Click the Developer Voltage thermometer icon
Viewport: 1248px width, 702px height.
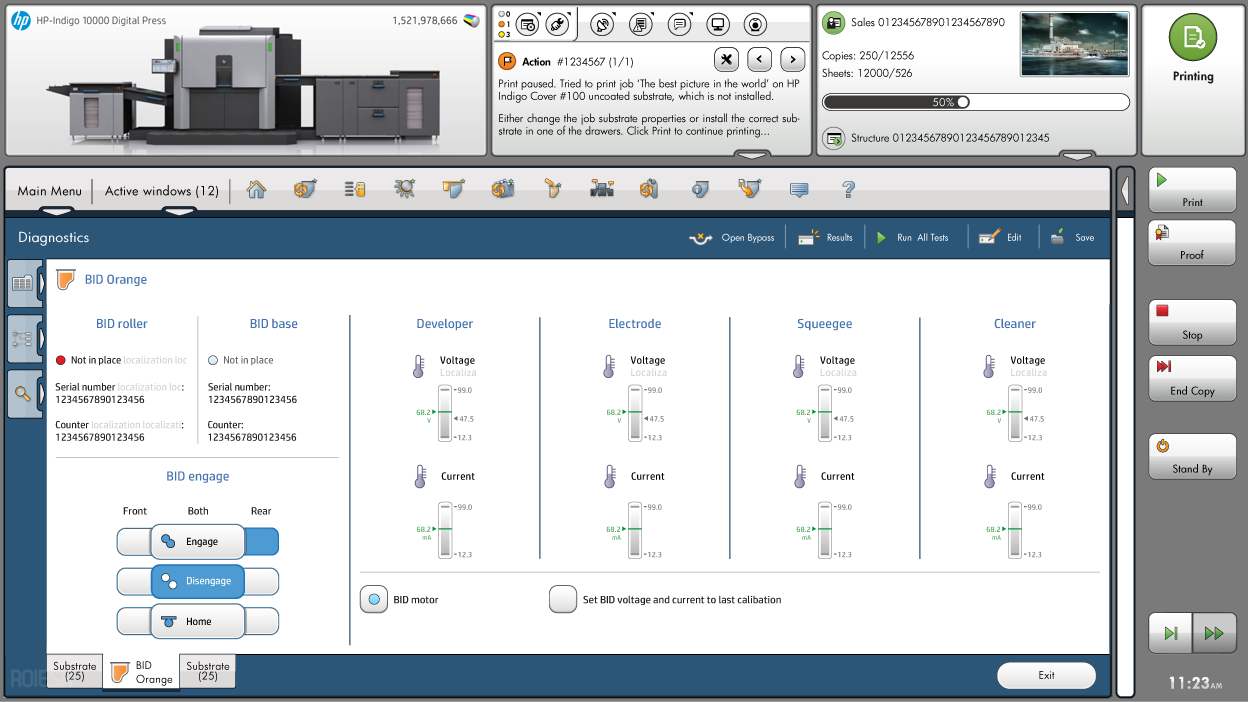coord(419,366)
